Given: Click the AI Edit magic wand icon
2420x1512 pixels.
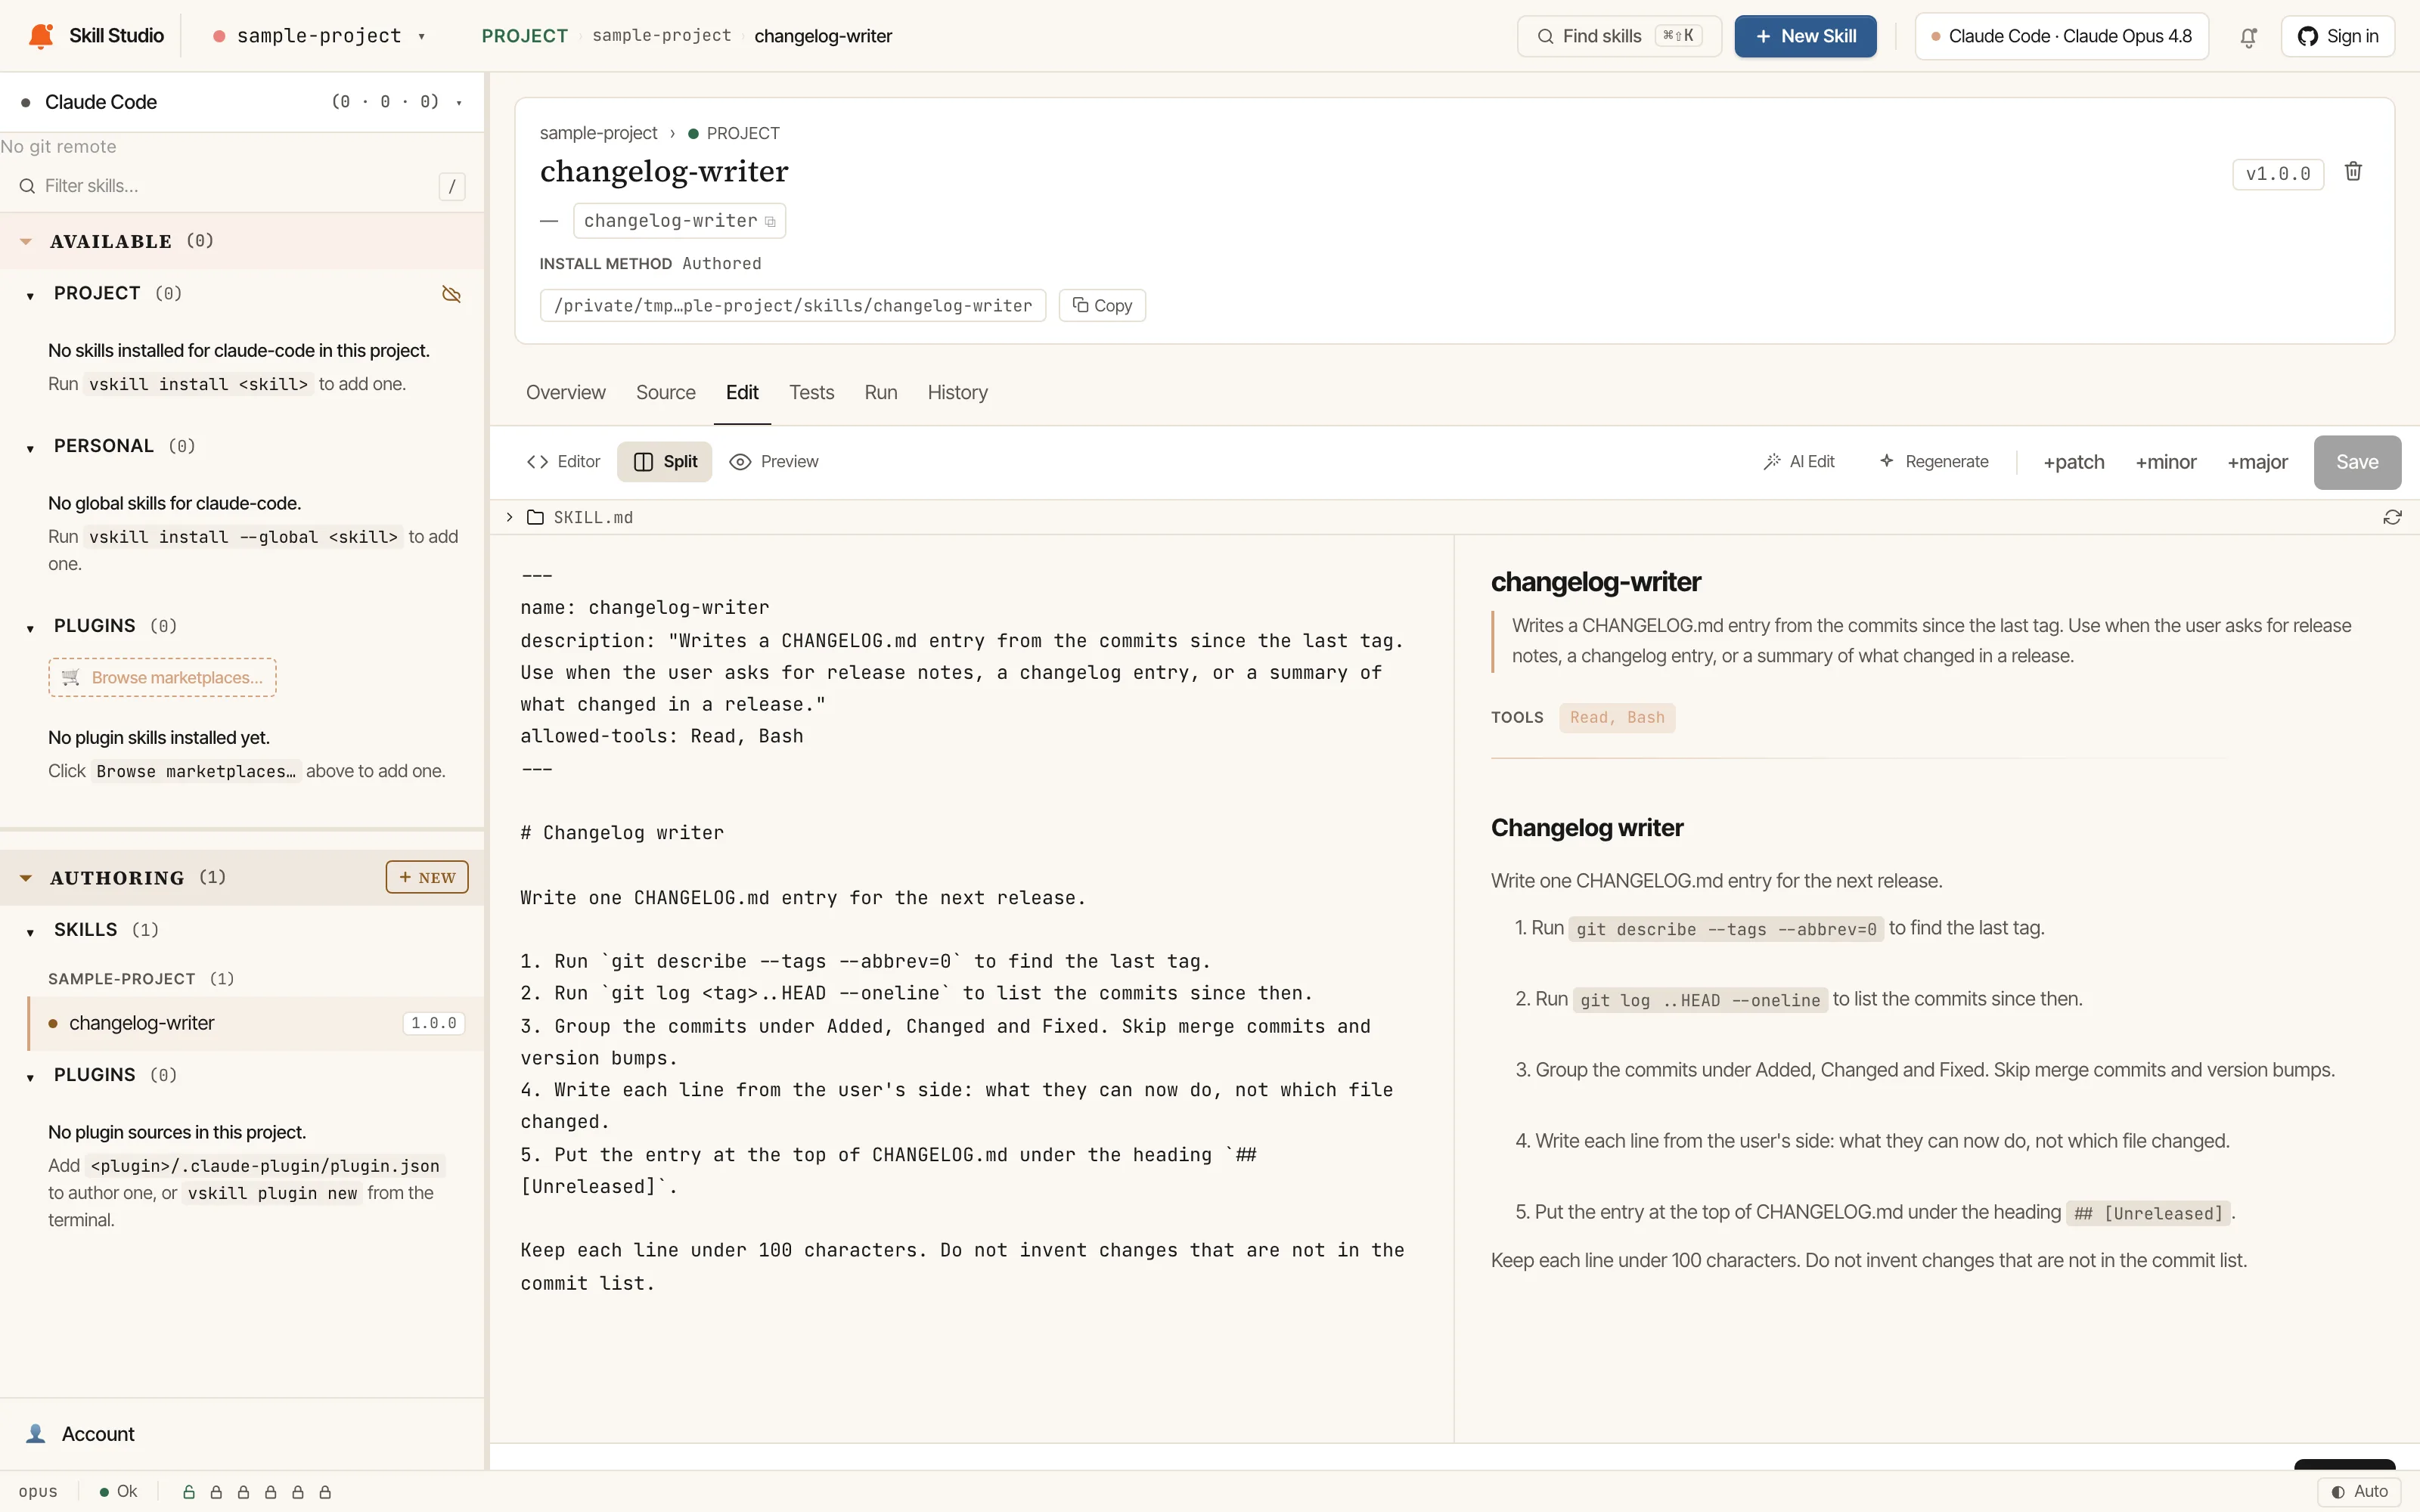Looking at the screenshot, I should pyautogui.click(x=1772, y=461).
